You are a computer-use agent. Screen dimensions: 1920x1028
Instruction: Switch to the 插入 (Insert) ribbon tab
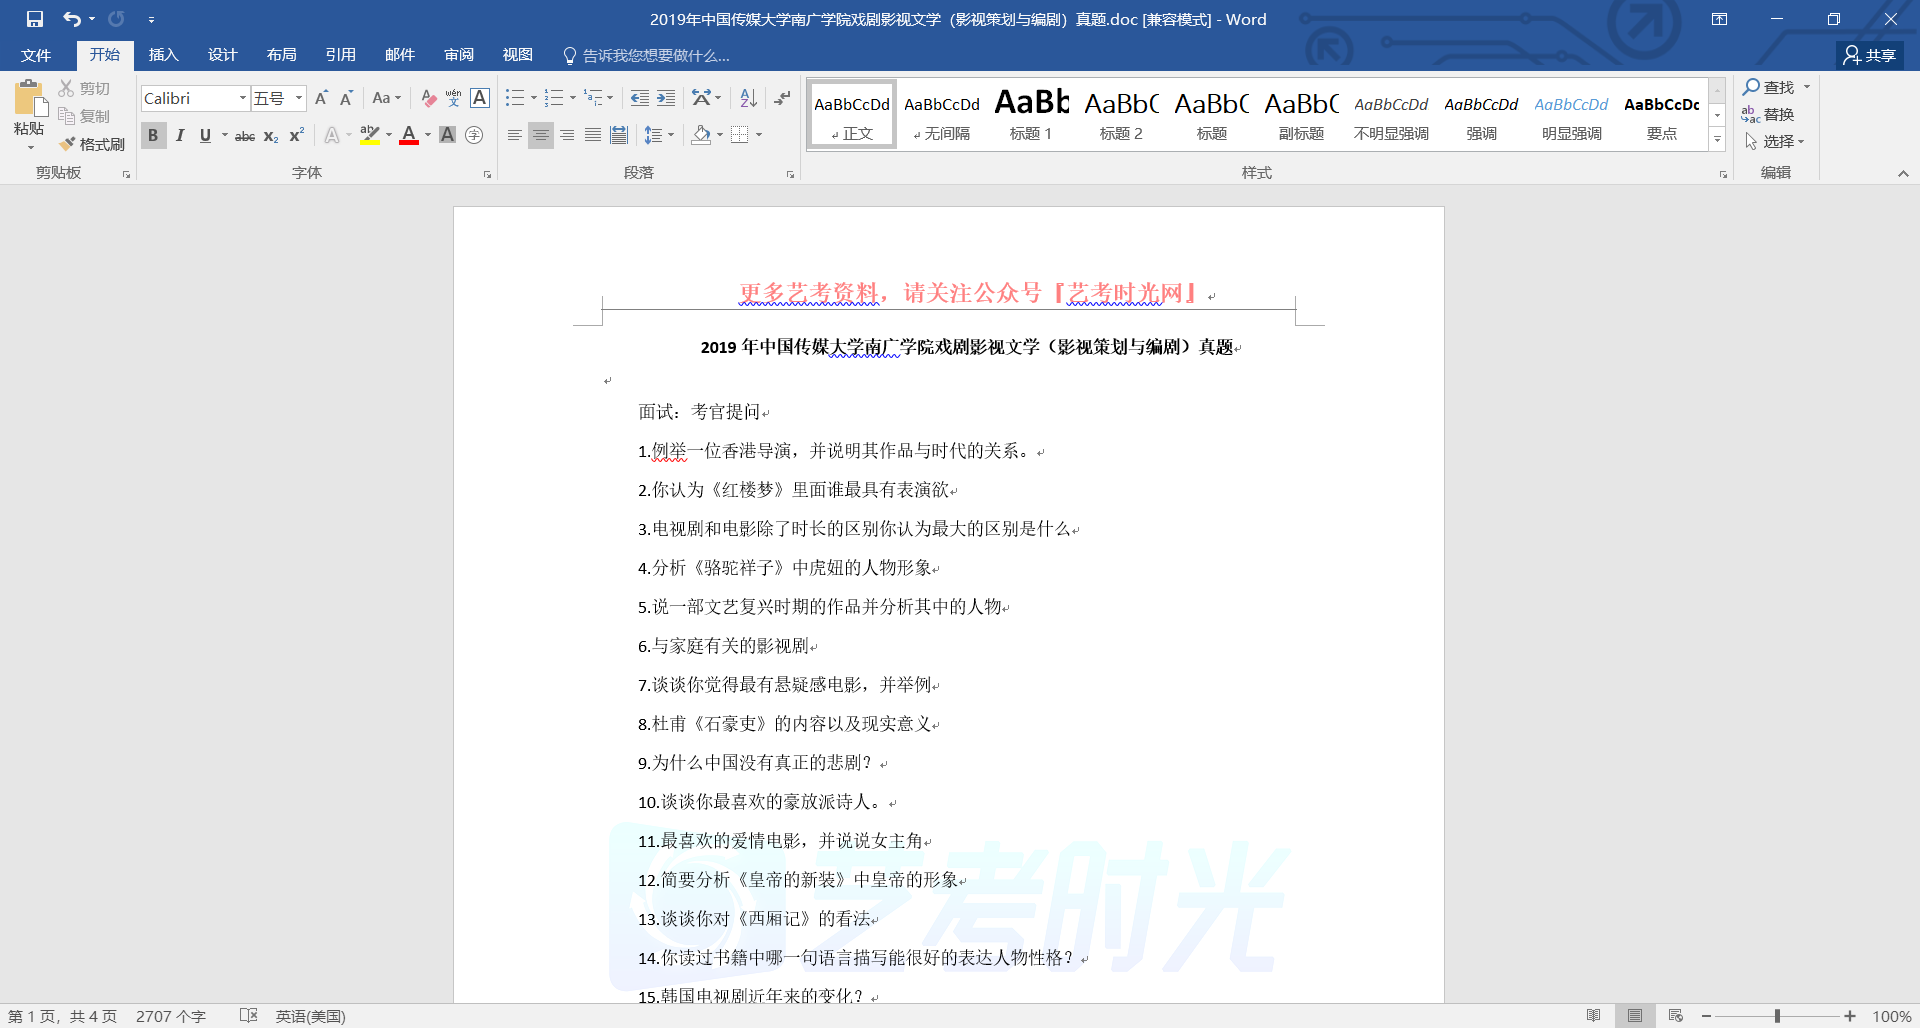(x=163, y=55)
